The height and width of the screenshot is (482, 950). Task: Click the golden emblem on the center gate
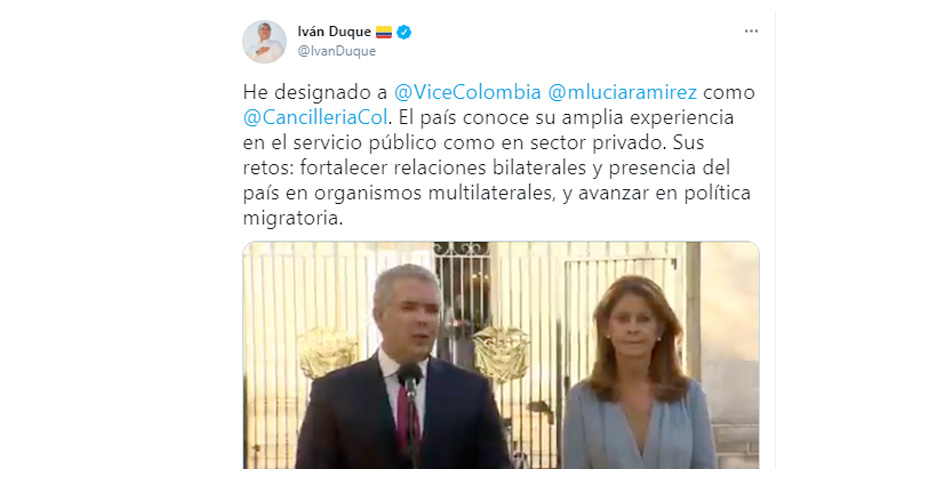500,354
